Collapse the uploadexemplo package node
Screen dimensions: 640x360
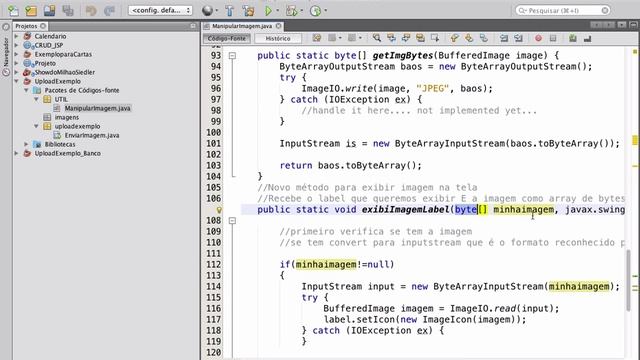click(36, 126)
